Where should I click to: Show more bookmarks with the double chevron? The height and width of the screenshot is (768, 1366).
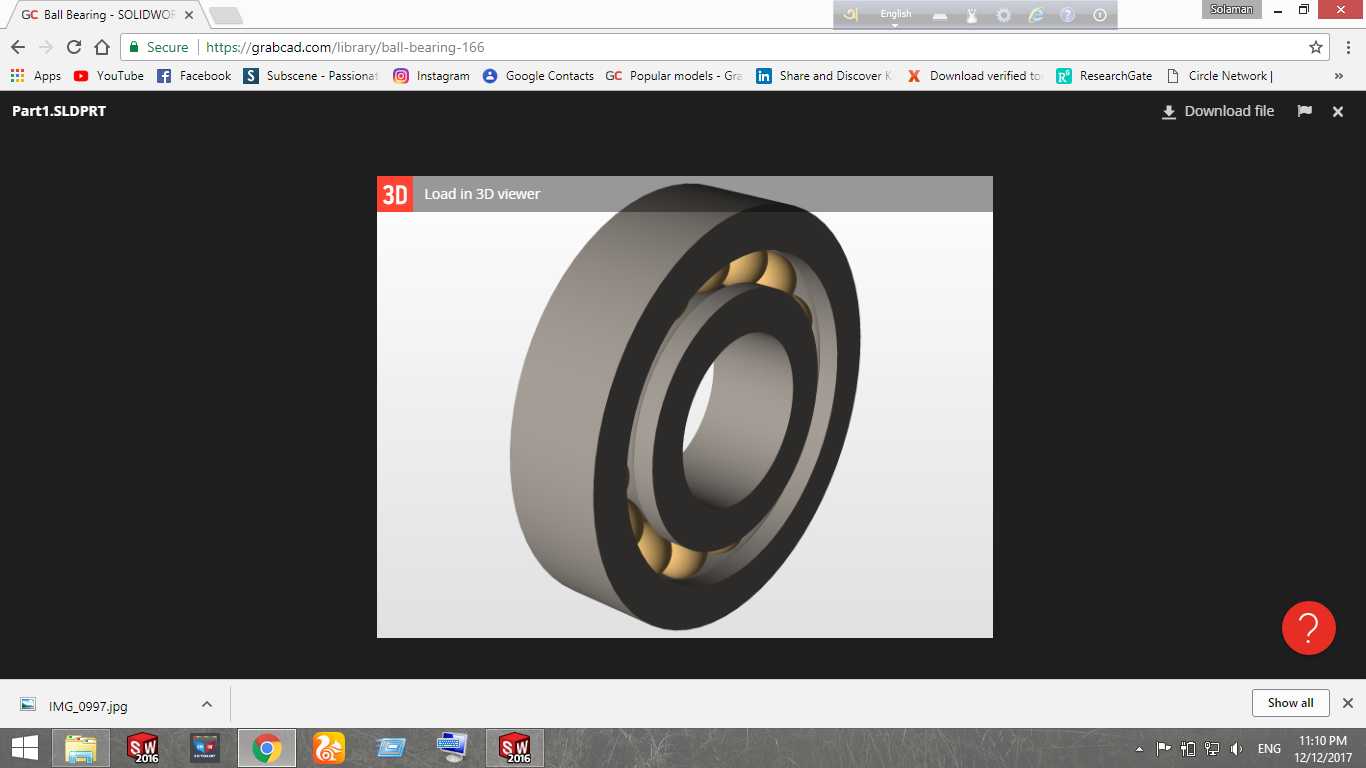click(x=1339, y=76)
